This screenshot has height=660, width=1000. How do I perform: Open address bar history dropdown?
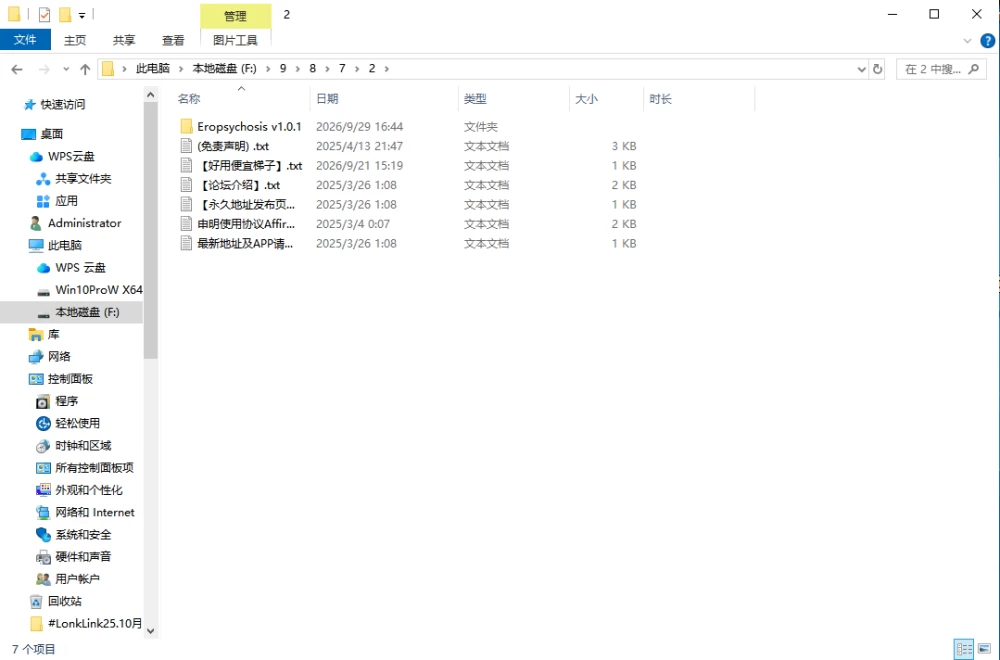pyautogui.click(x=861, y=69)
